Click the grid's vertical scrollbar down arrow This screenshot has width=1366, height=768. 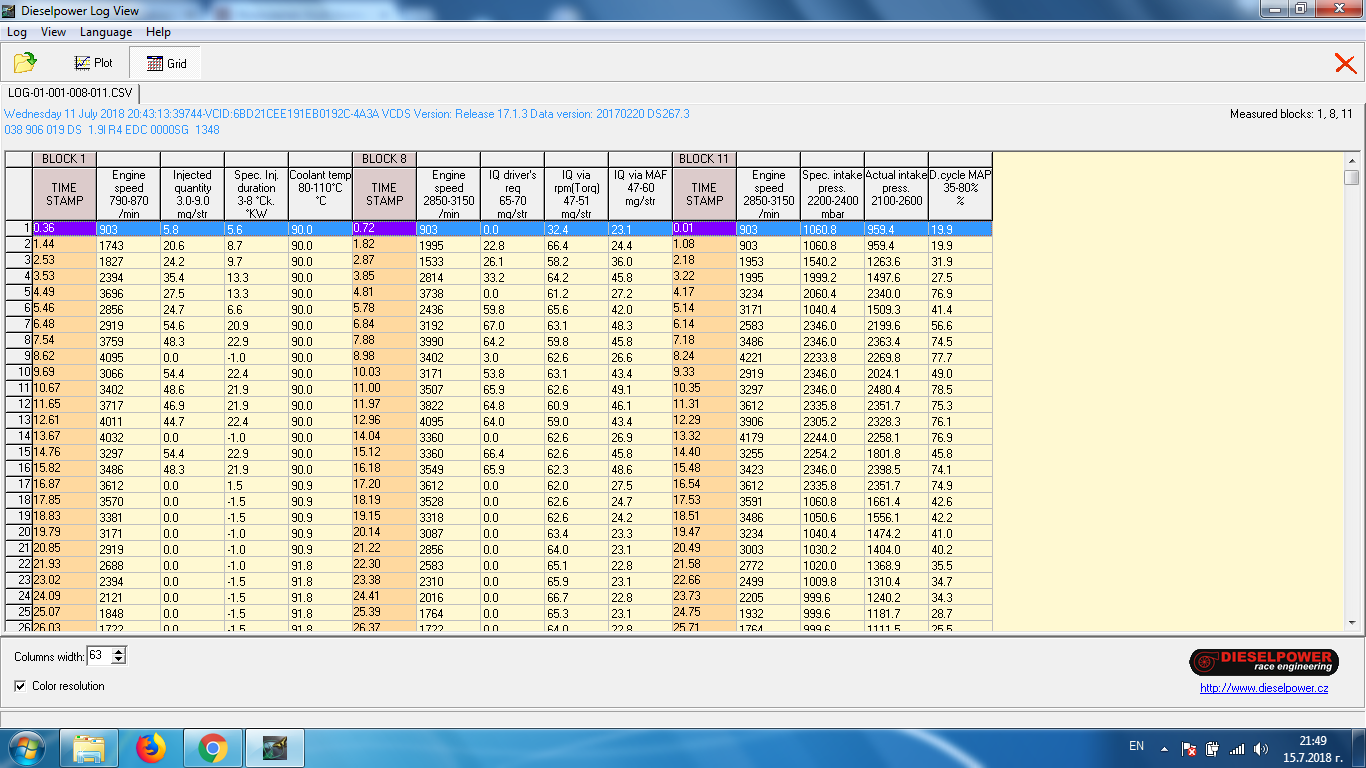pos(1352,622)
